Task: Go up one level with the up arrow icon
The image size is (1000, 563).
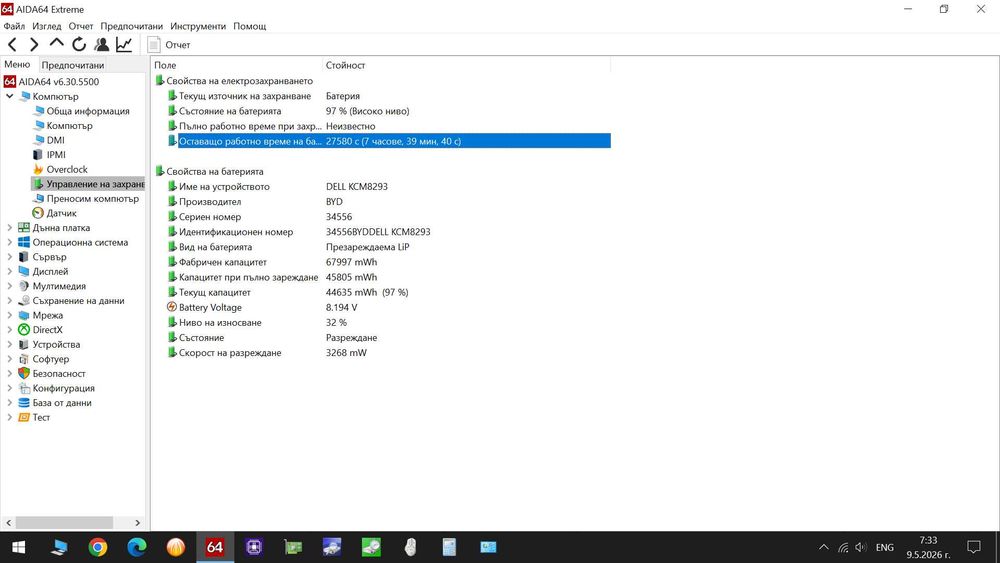Action: [x=56, y=43]
